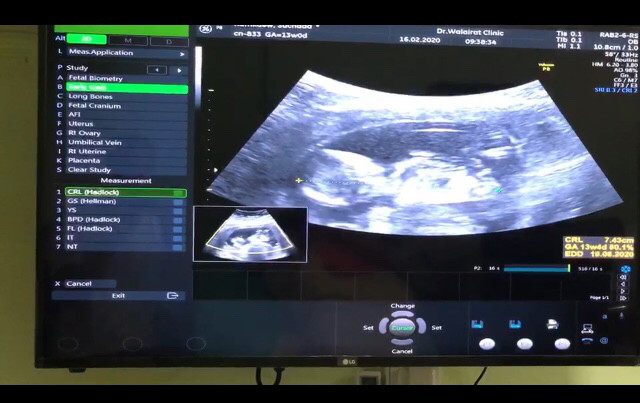Go to the previous Study page arrow
This screenshot has height=403, width=640.
[x=157, y=70]
